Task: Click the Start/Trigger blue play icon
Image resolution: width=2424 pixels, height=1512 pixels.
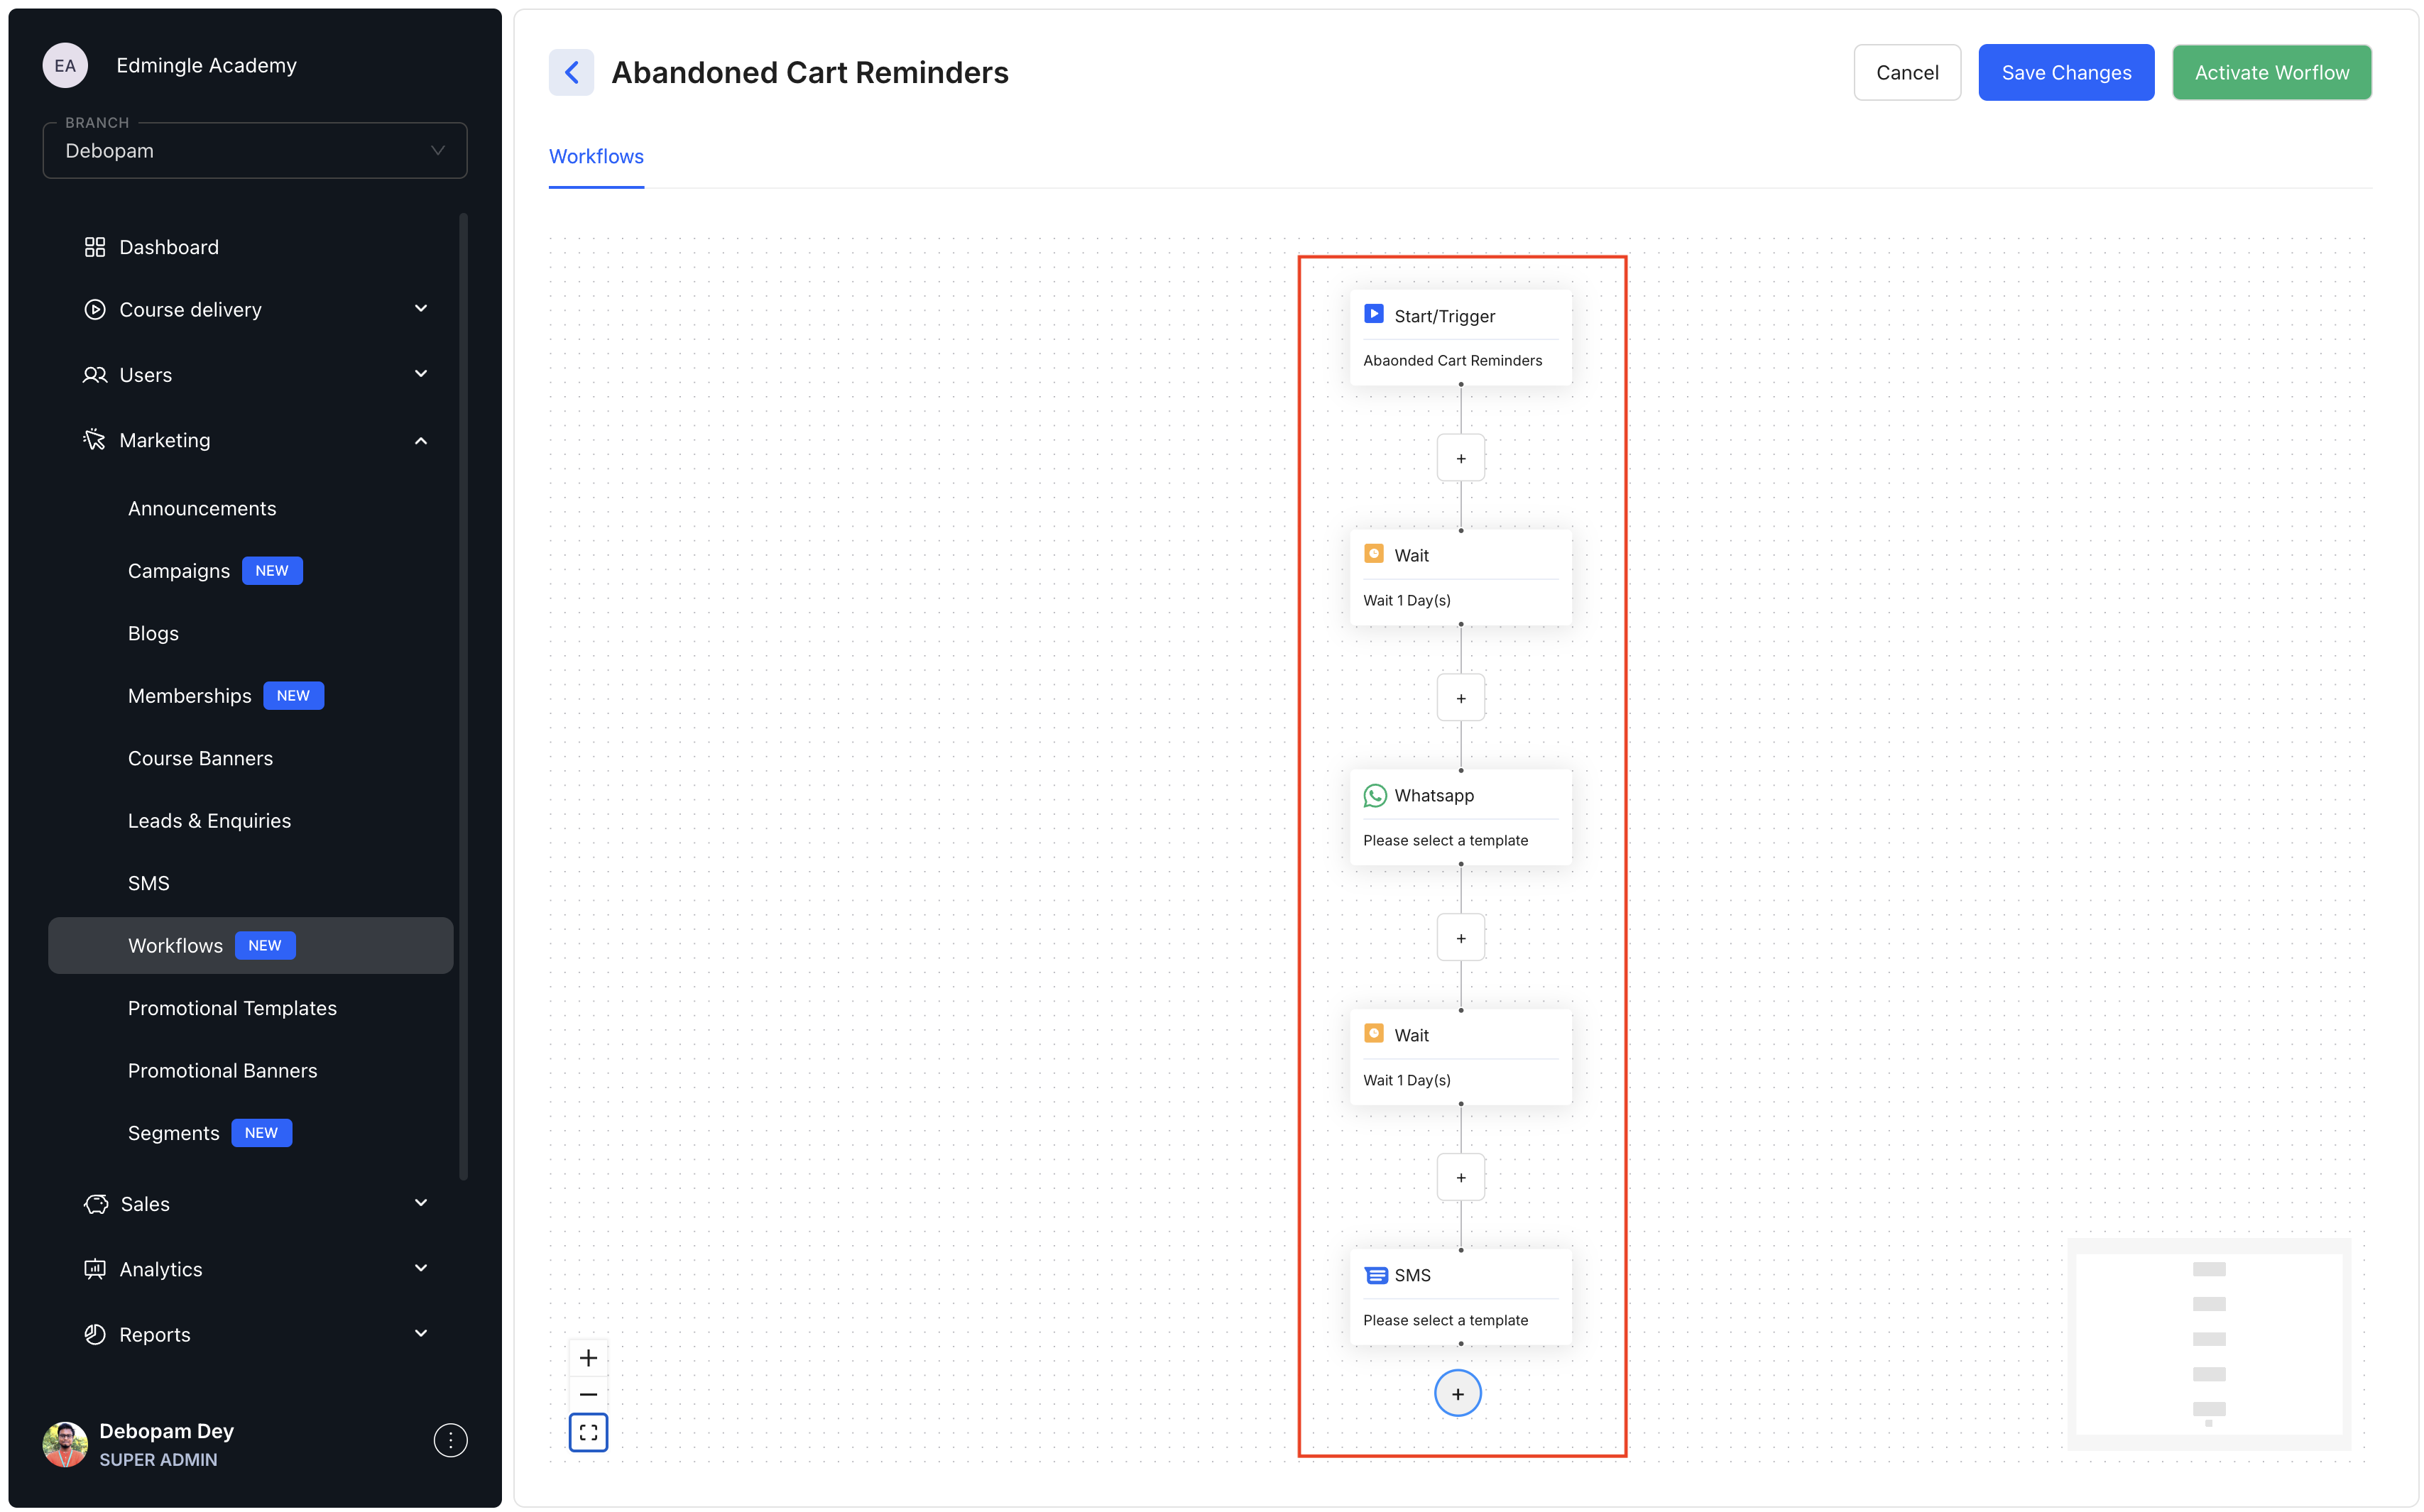Action: 1374,314
